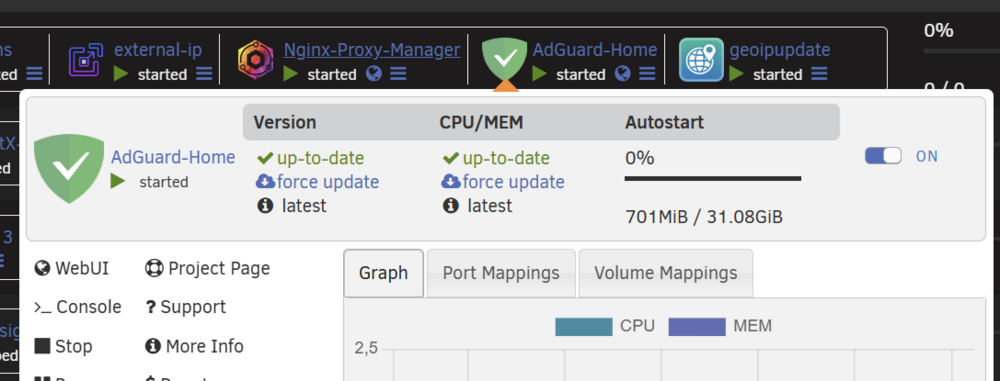The width and height of the screenshot is (1000, 381).
Task: Stop the AdGuard-Home container
Action: (x=63, y=347)
